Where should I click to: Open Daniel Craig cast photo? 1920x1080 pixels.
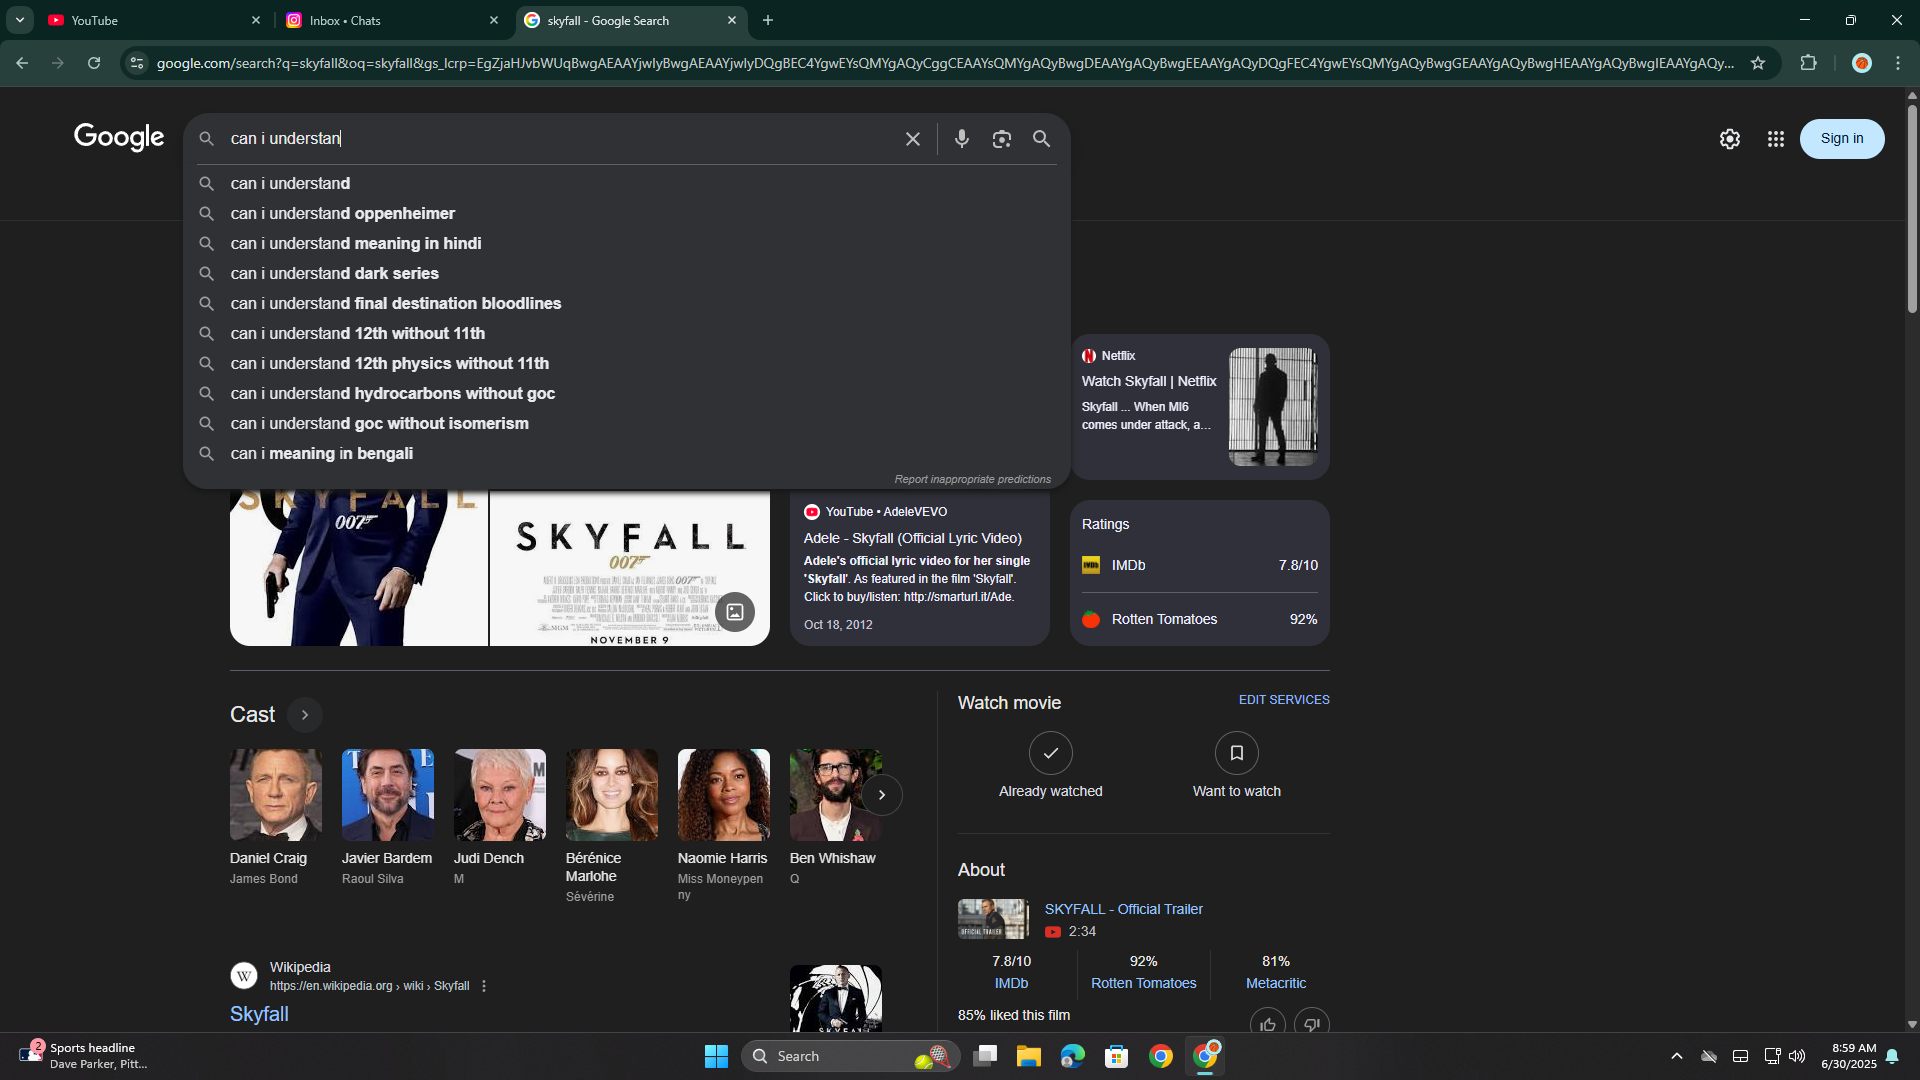[275, 795]
